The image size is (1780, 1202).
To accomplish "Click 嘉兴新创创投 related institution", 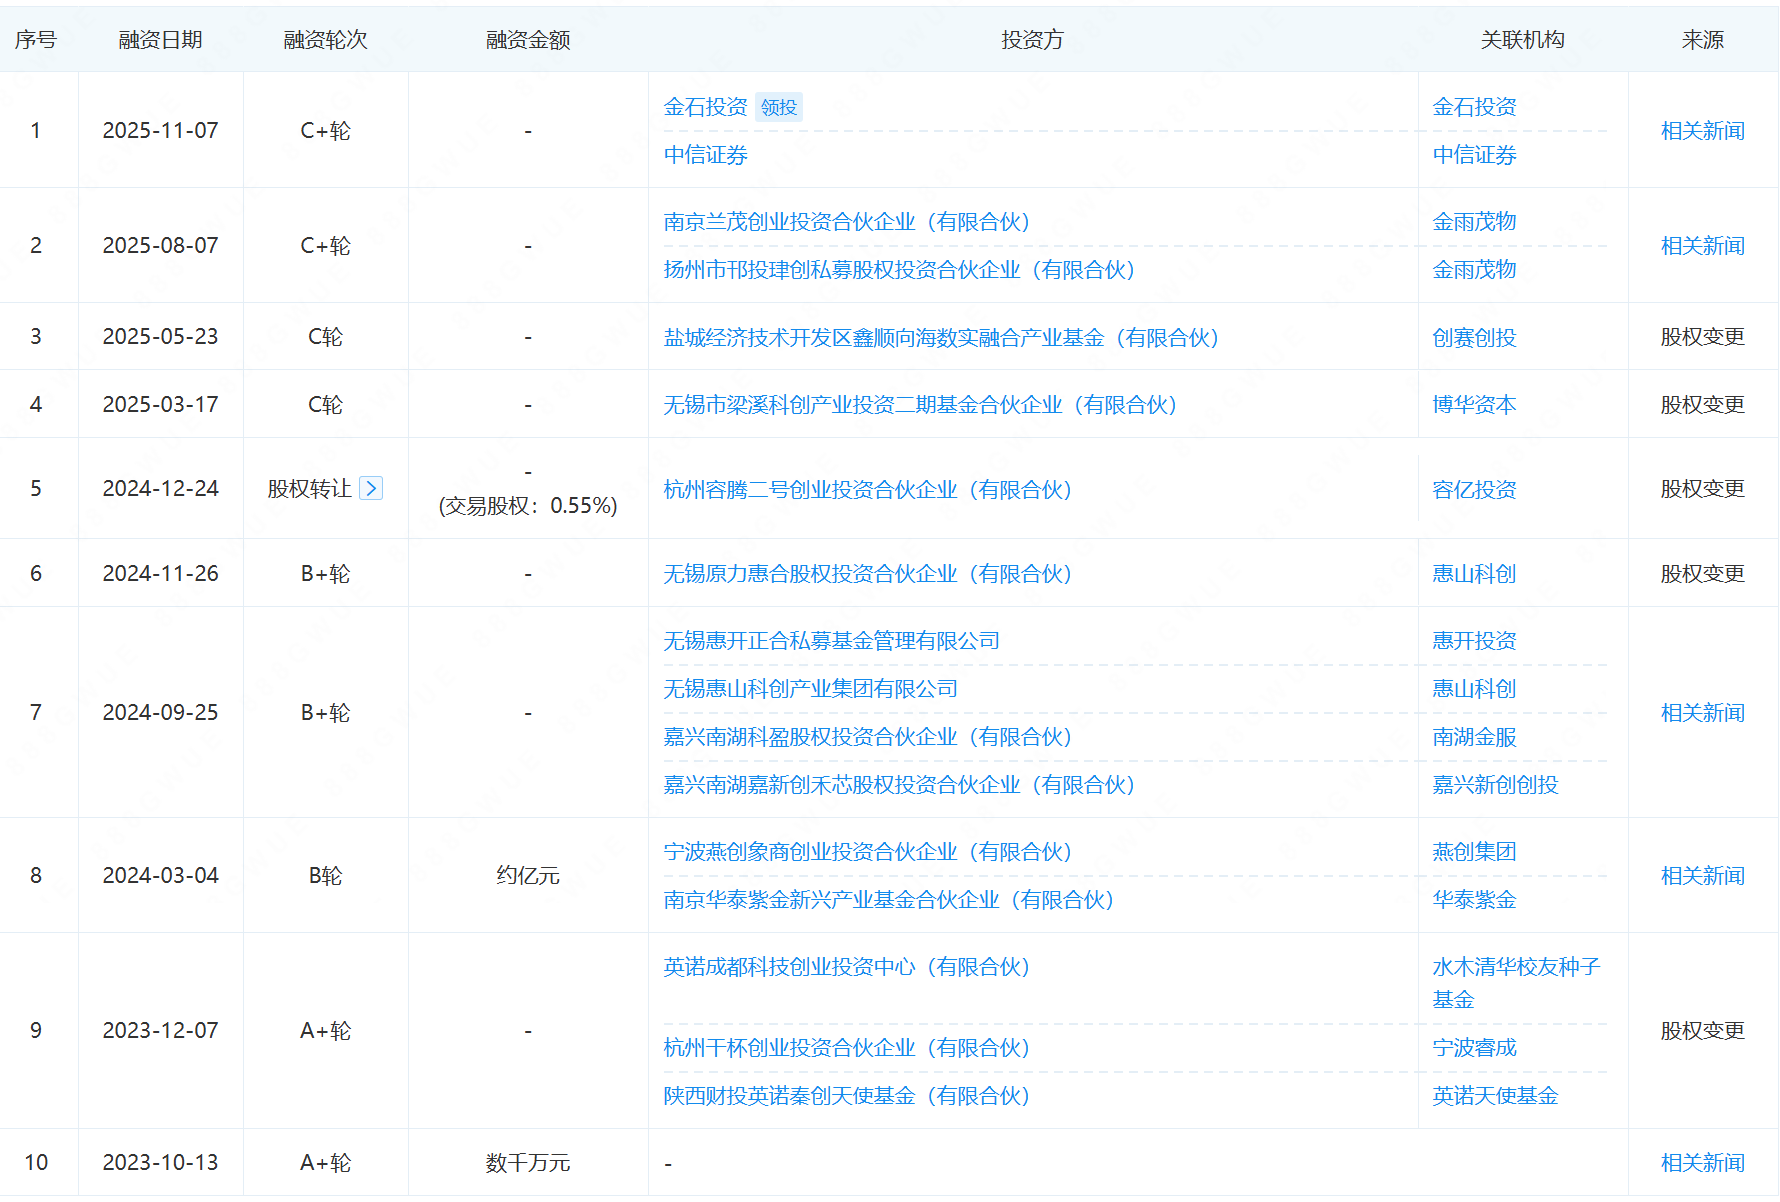I will coord(1495,785).
